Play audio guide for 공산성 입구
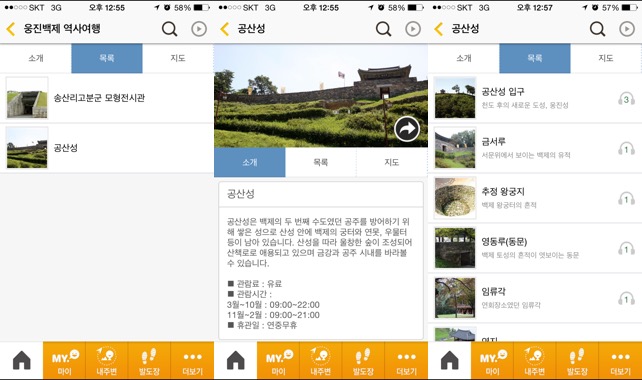642x380 pixels. tap(626, 99)
